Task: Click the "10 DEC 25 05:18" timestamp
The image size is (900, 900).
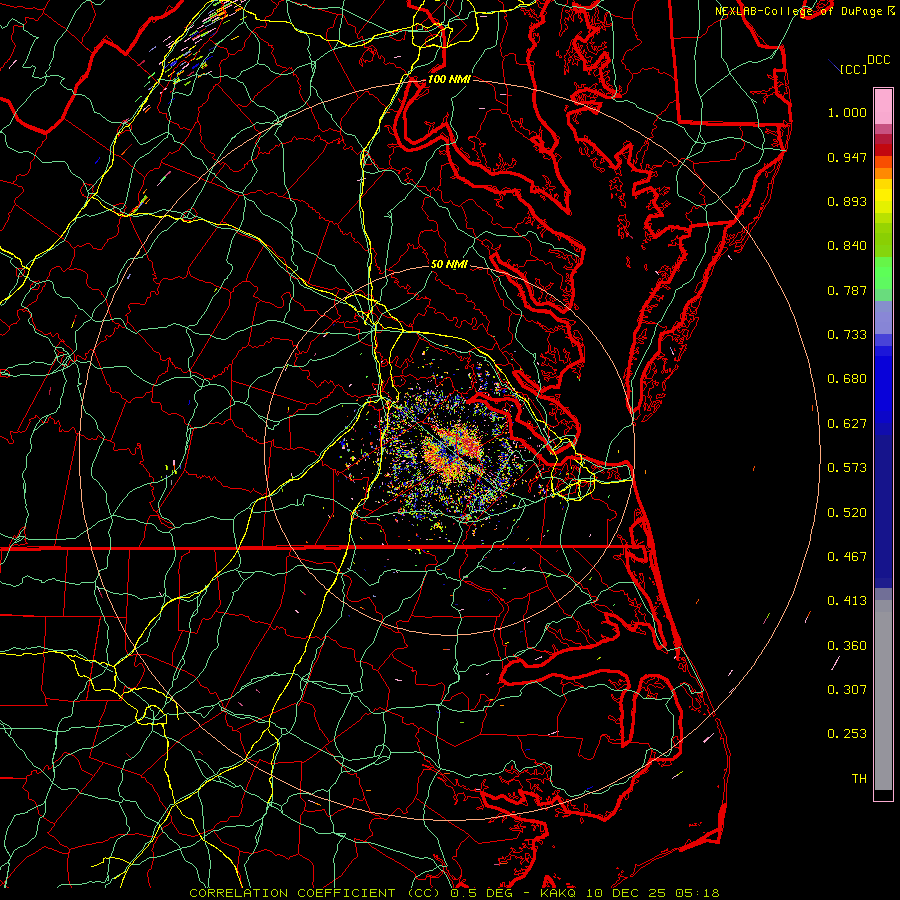Action: [652, 893]
